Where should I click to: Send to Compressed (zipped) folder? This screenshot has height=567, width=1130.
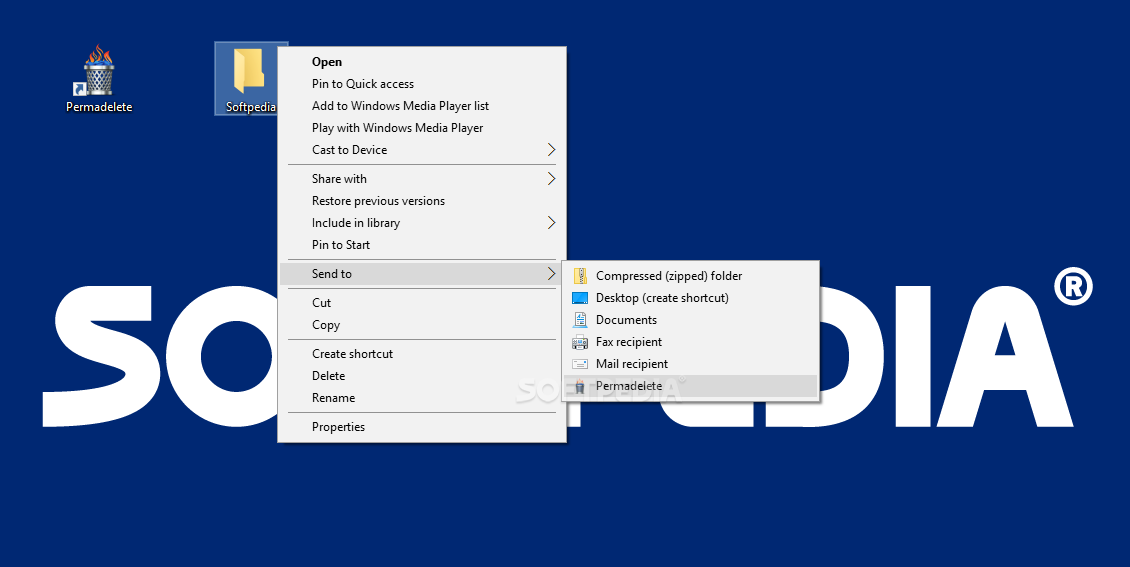pyautogui.click(x=690, y=276)
